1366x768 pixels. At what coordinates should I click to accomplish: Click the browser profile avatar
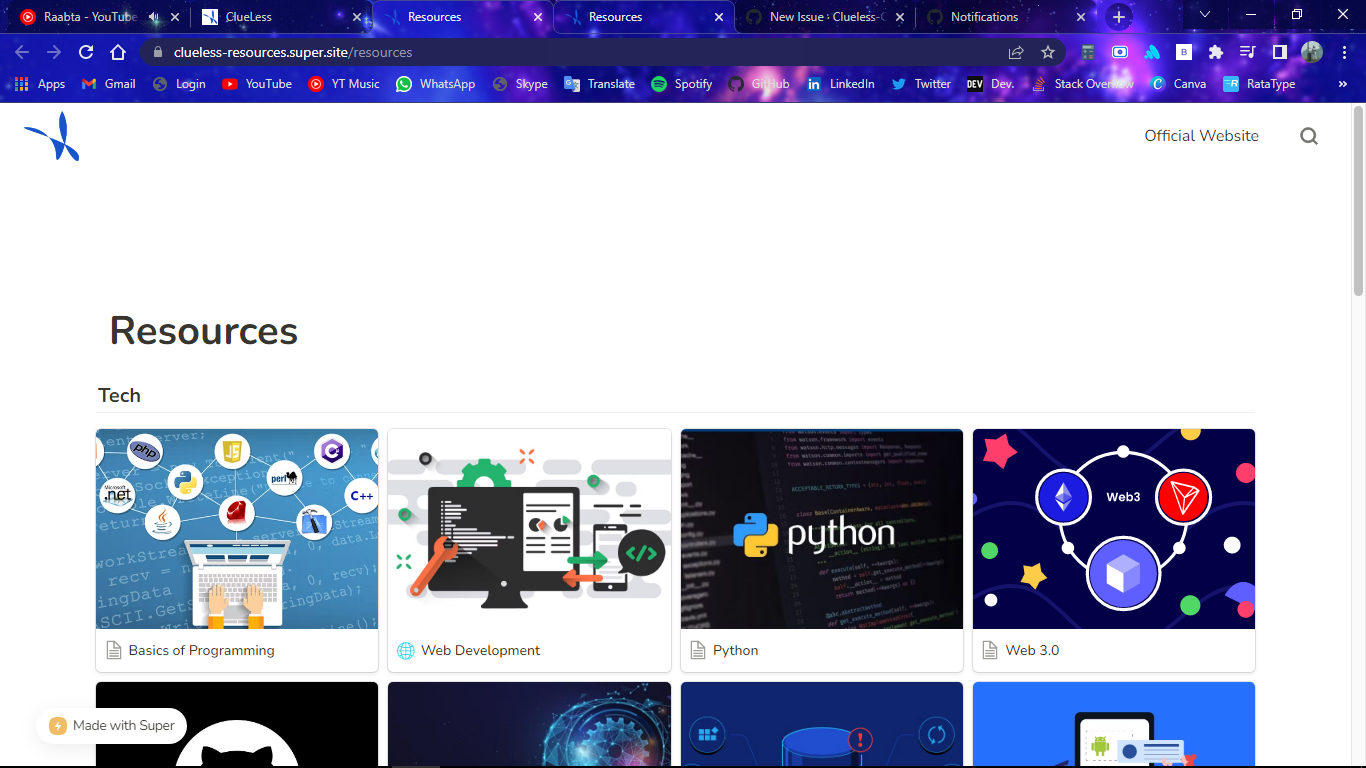point(1310,52)
